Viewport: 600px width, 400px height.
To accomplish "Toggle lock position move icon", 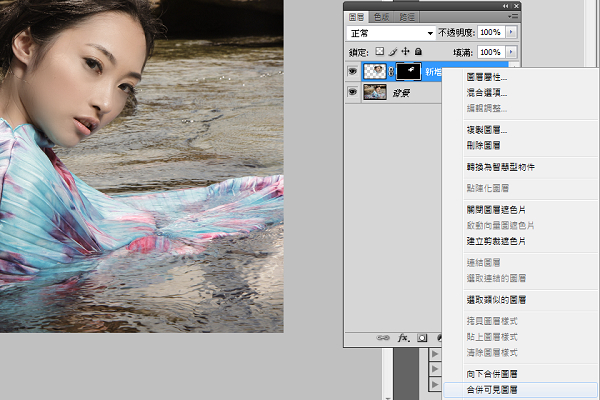I will pyautogui.click(x=405, y=51).
